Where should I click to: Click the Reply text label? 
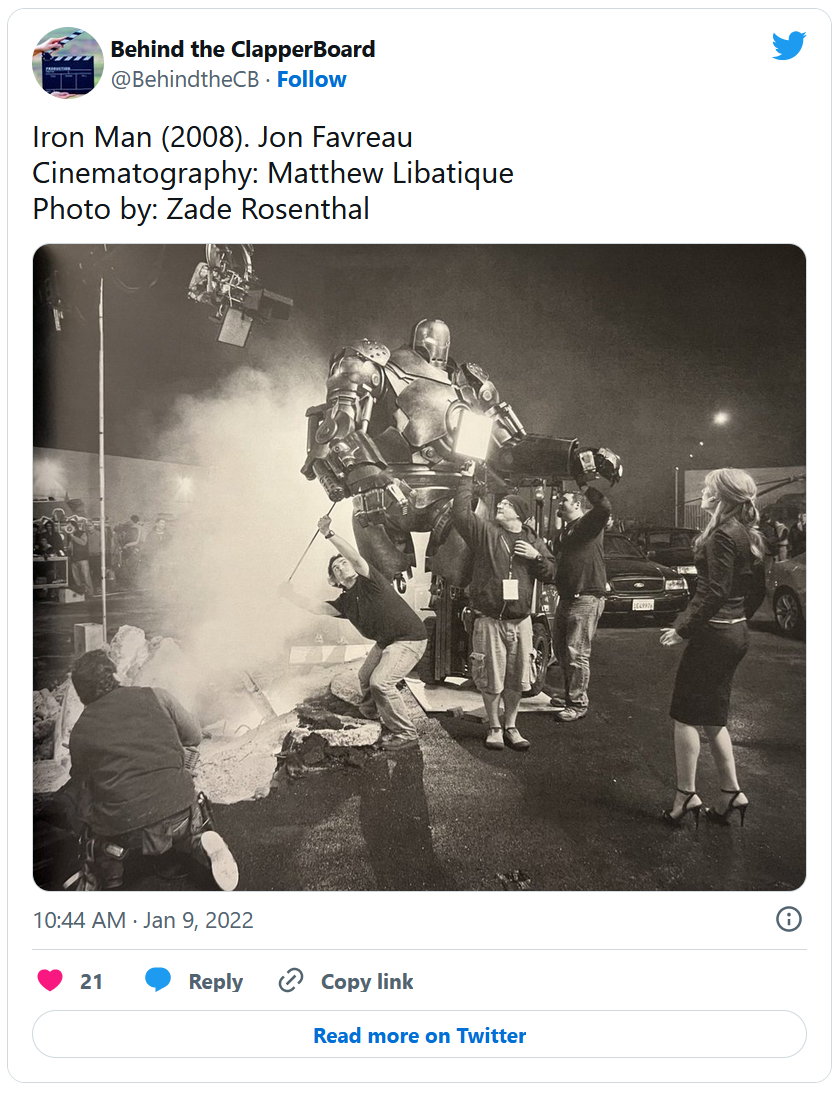215,982
